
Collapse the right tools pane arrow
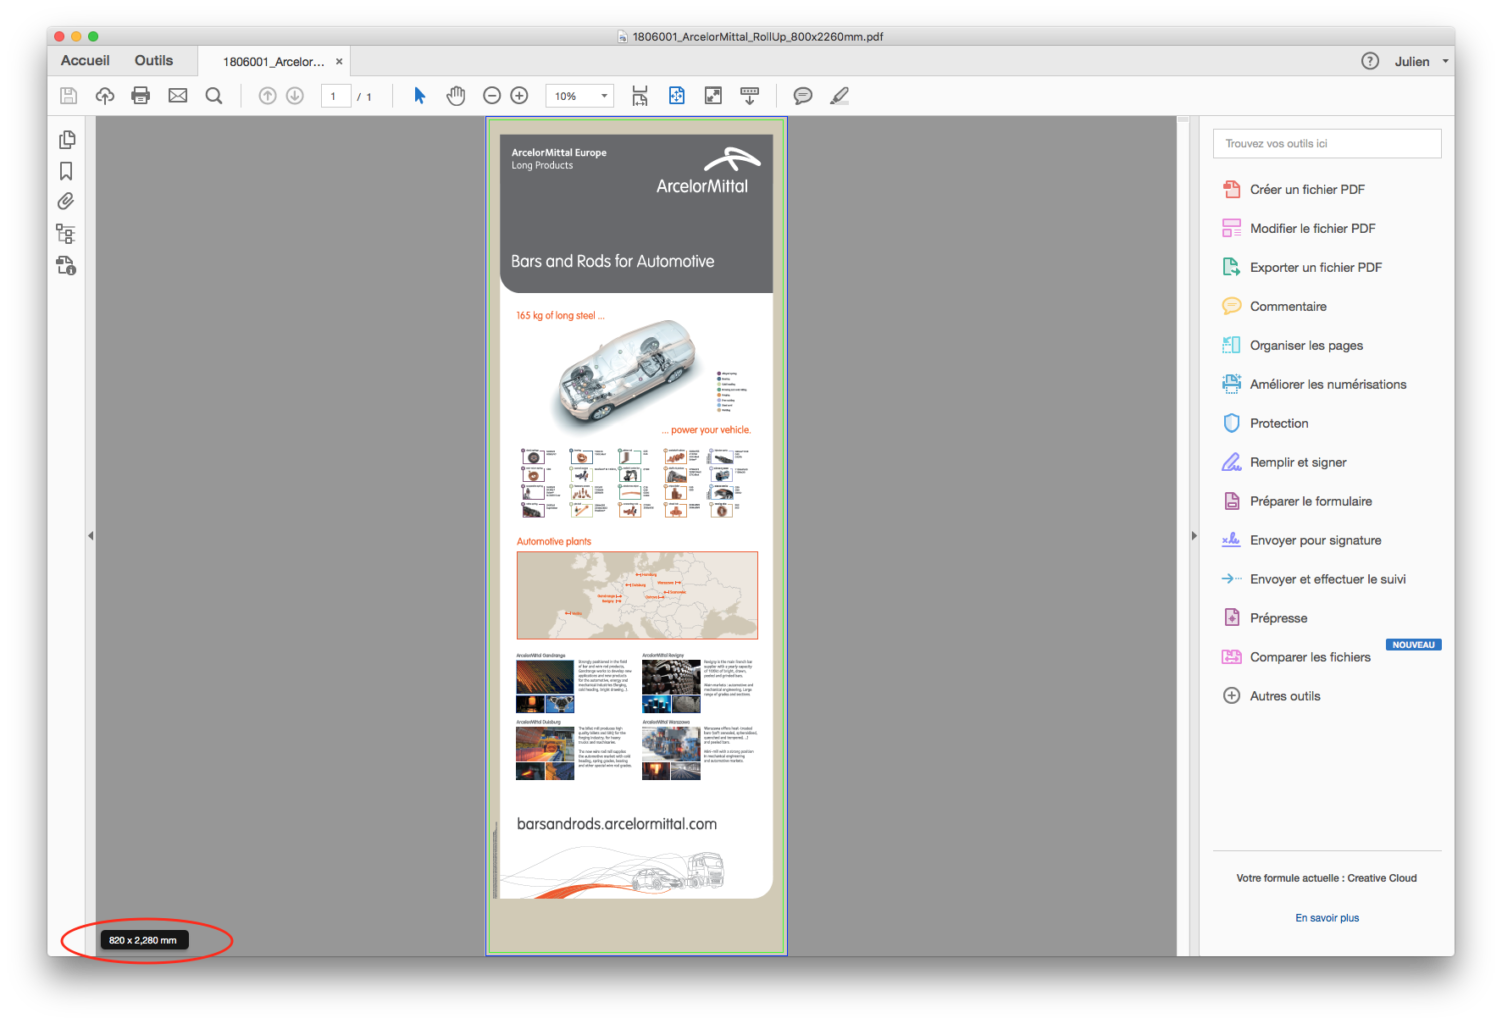click(x=1194, y=536)
